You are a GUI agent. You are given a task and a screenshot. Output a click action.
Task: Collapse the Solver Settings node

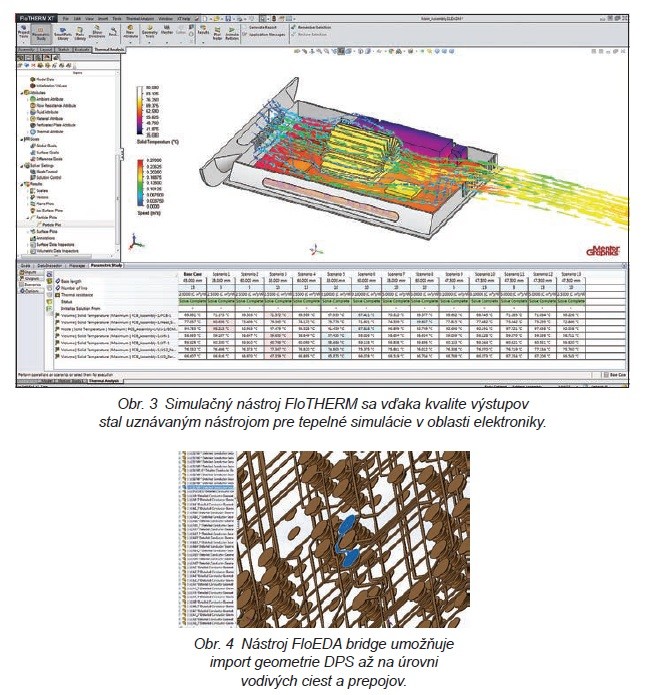[22, 166]
